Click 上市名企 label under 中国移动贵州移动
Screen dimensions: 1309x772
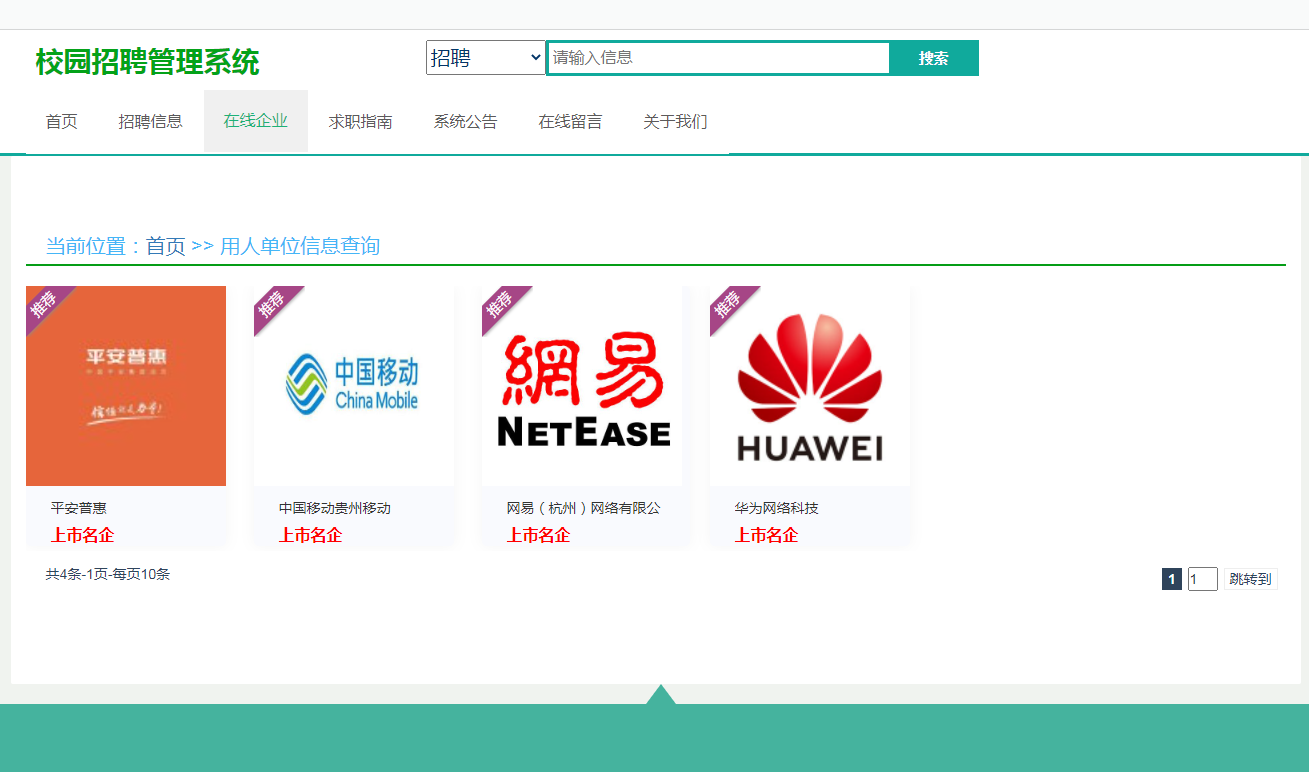pos(310,535)
